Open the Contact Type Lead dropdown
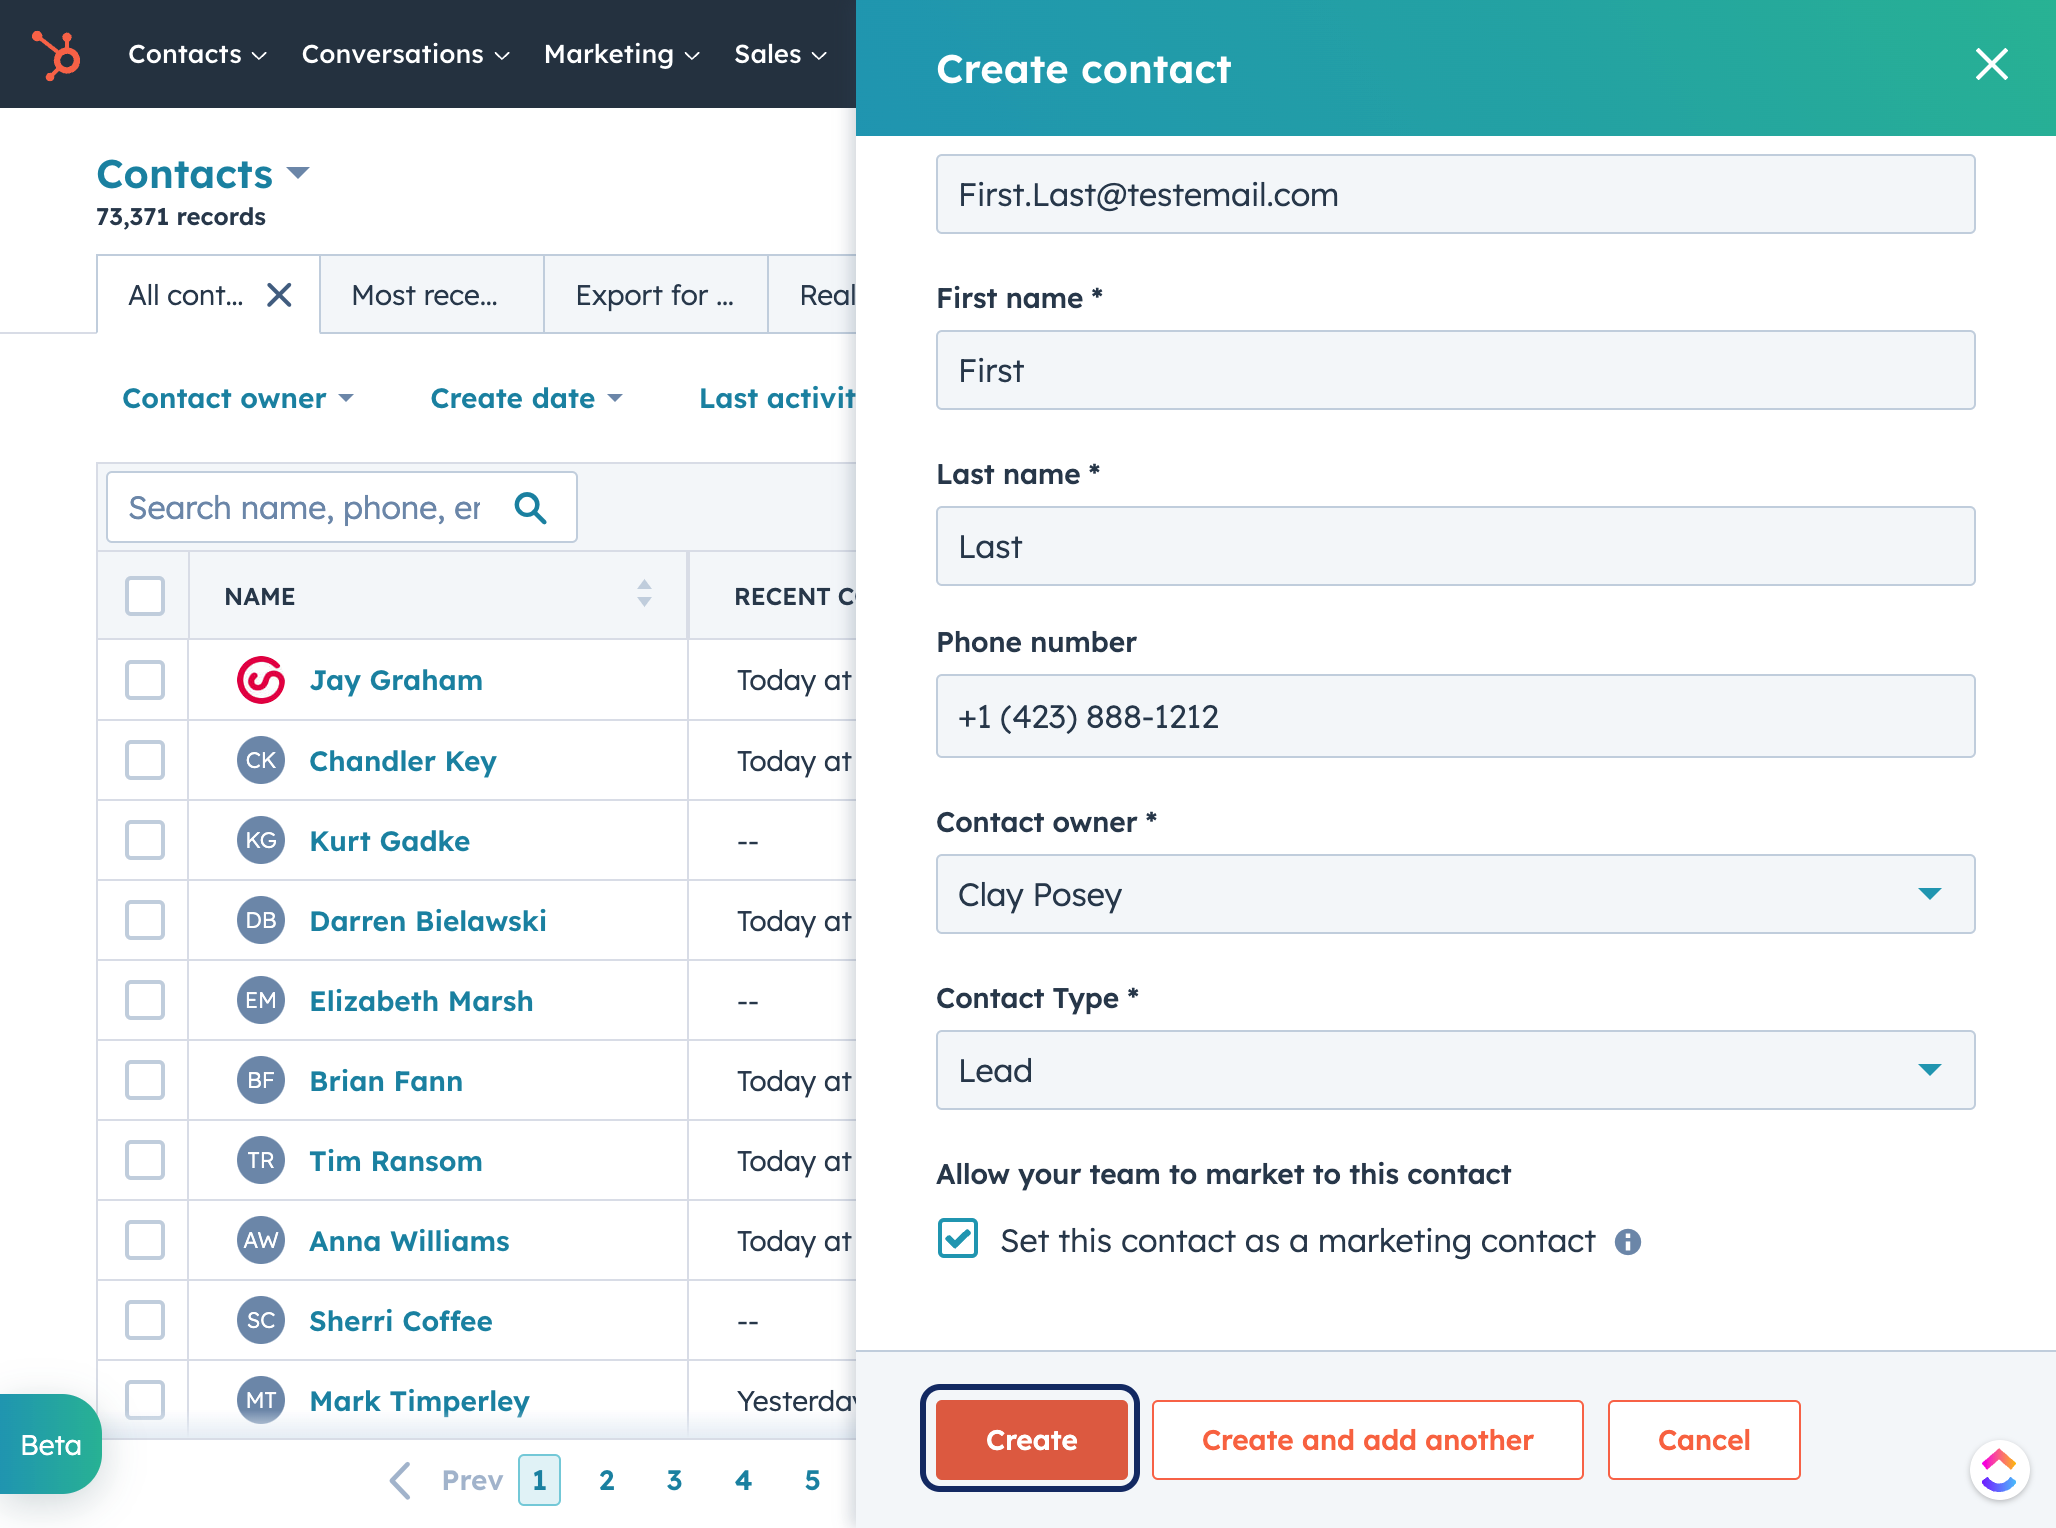 pyautogui.click(x=1455, y=1070)
